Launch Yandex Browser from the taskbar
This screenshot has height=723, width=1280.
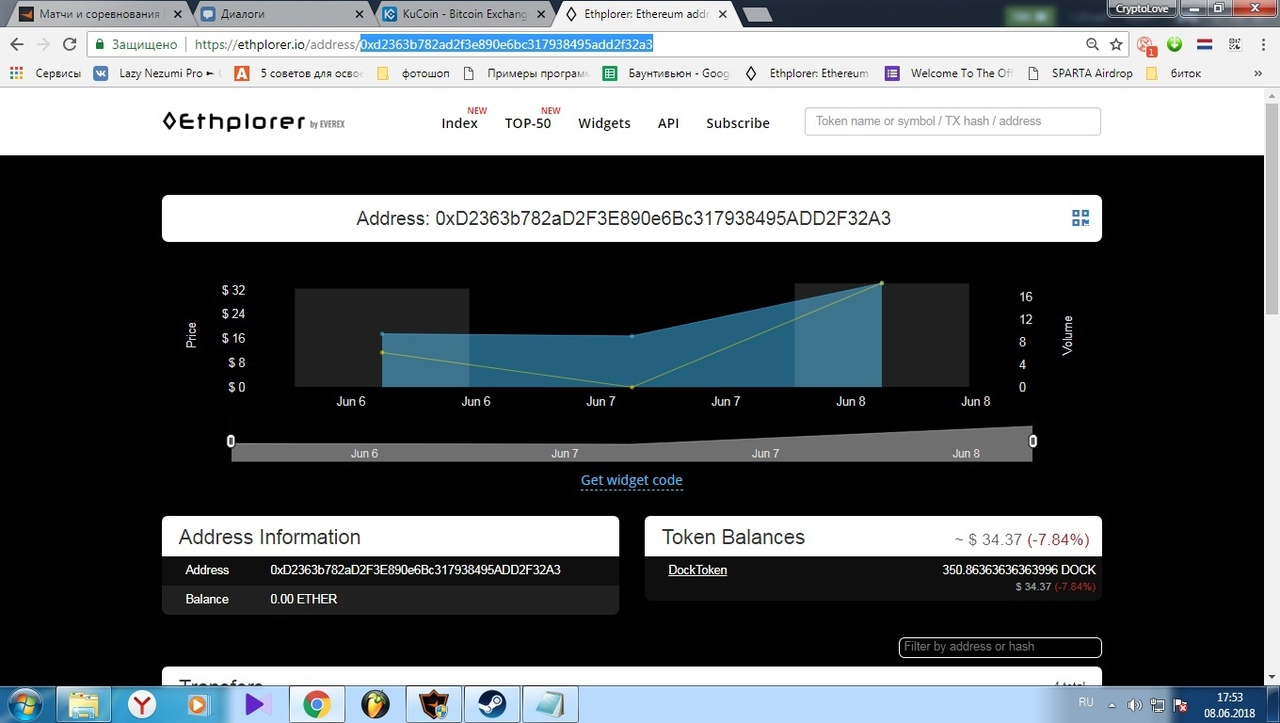(143, 704)
